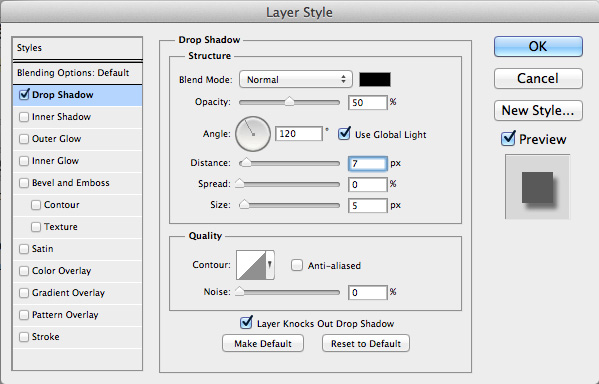Click the Angle value field
This screenshot has height=384, width=599.
(299, 134)
